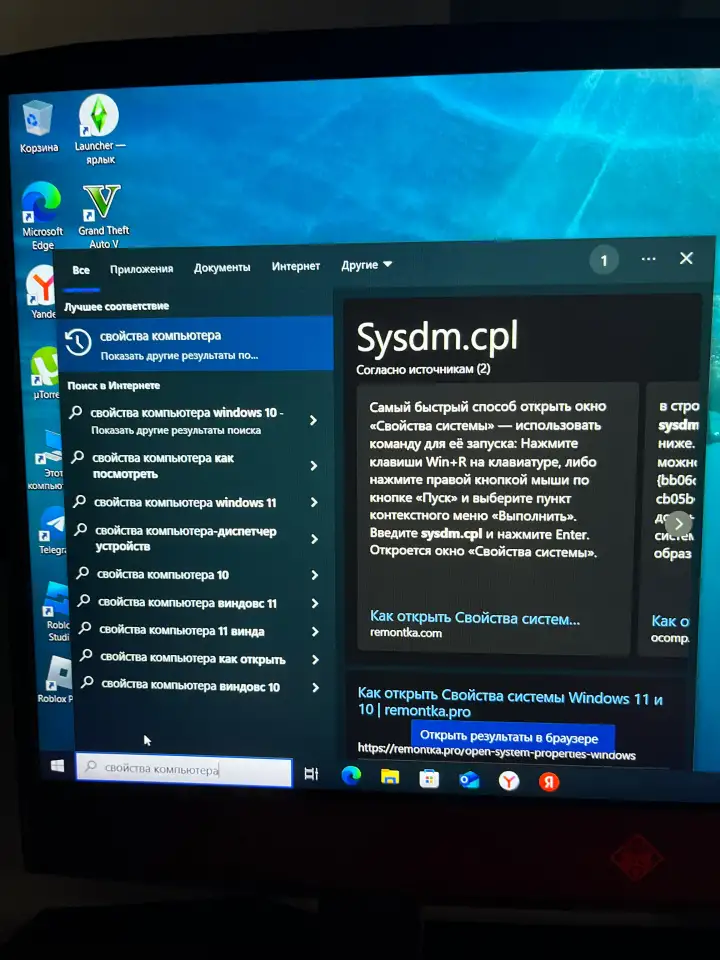Open the red Я Yandex taskbar icon

549,782
